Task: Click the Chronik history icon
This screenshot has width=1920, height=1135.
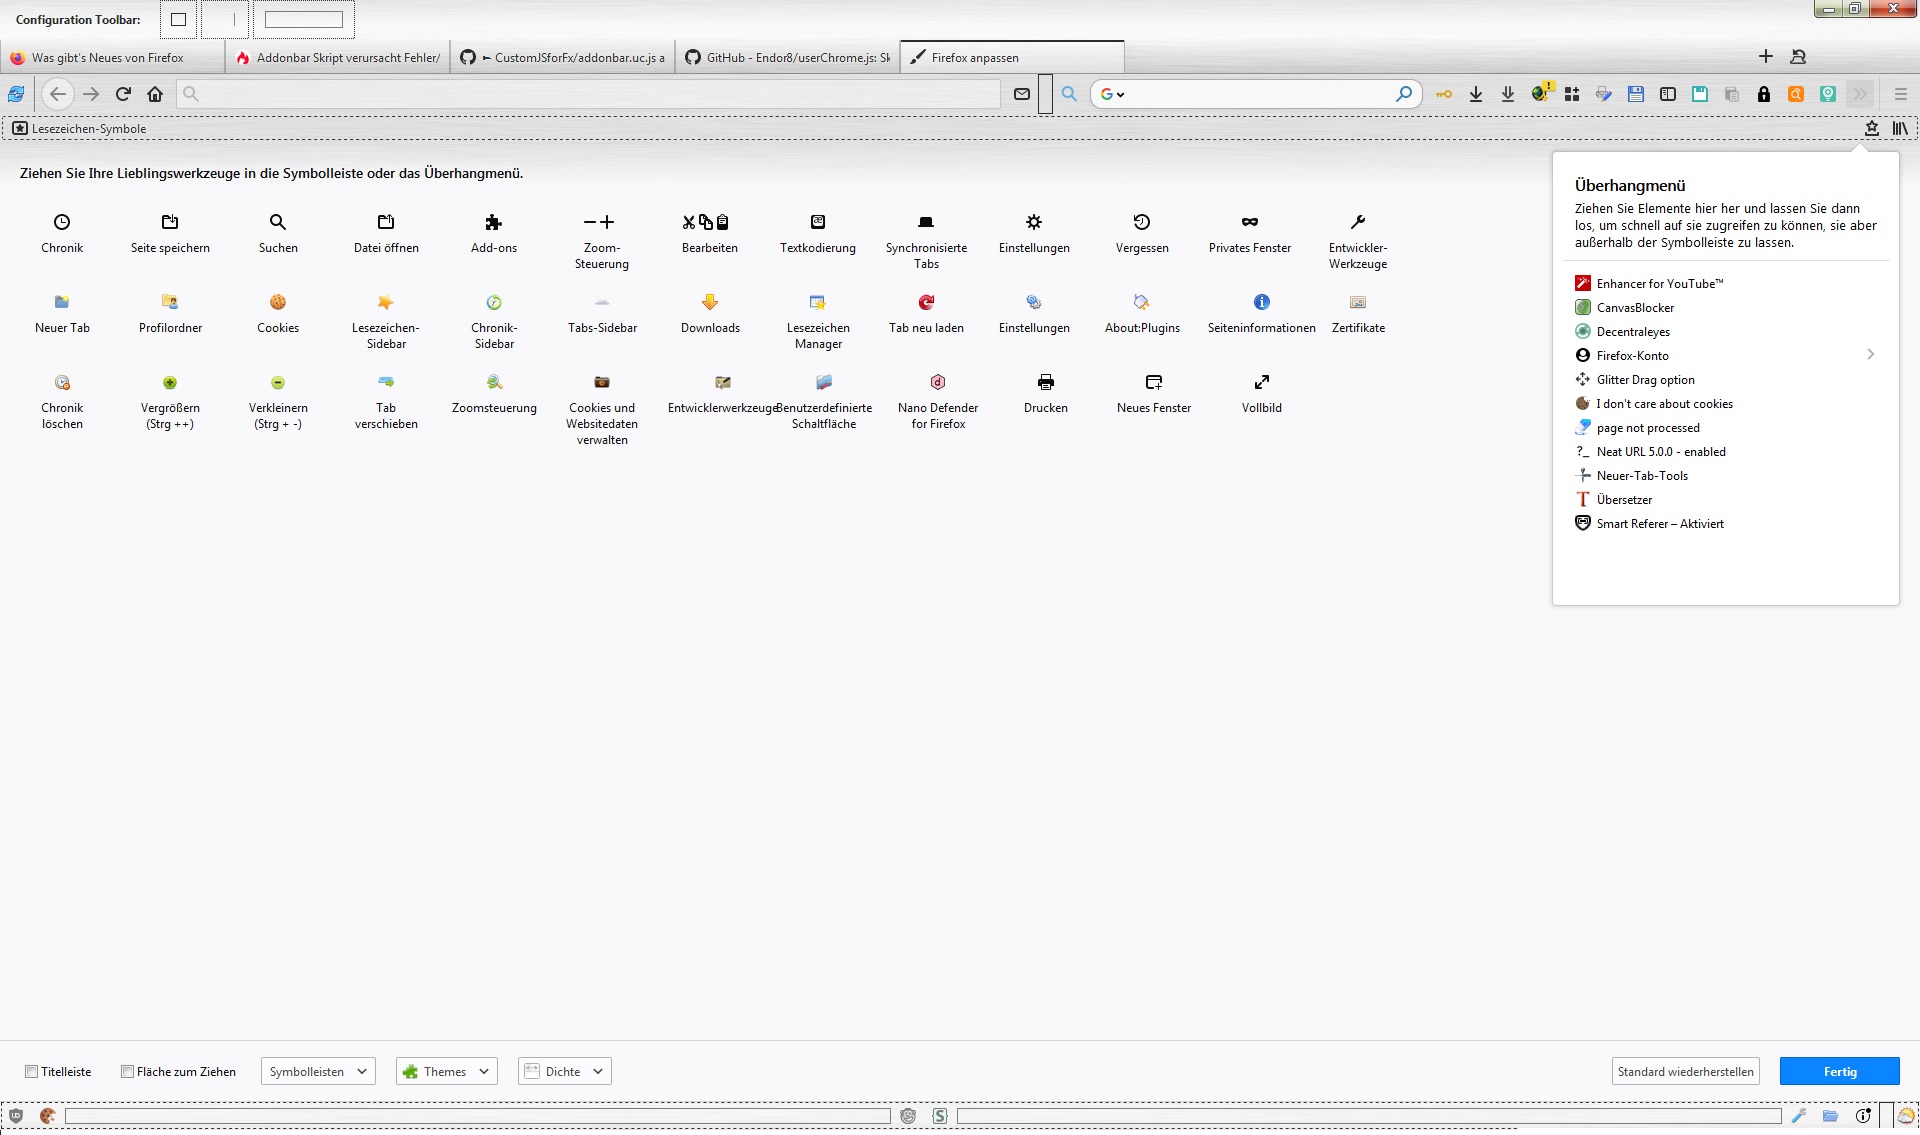Action: tap(62, 222)
